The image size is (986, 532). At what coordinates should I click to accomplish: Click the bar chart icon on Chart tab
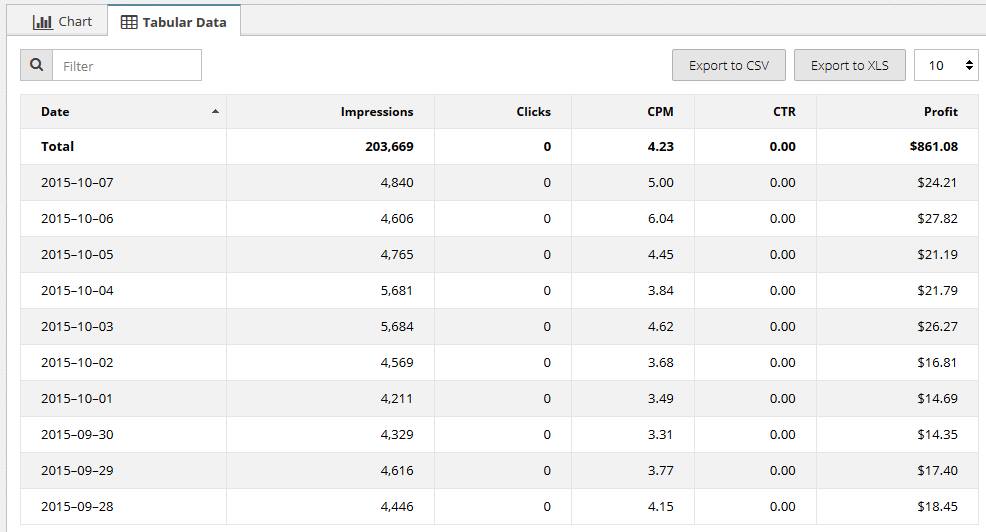pos(43,22)
